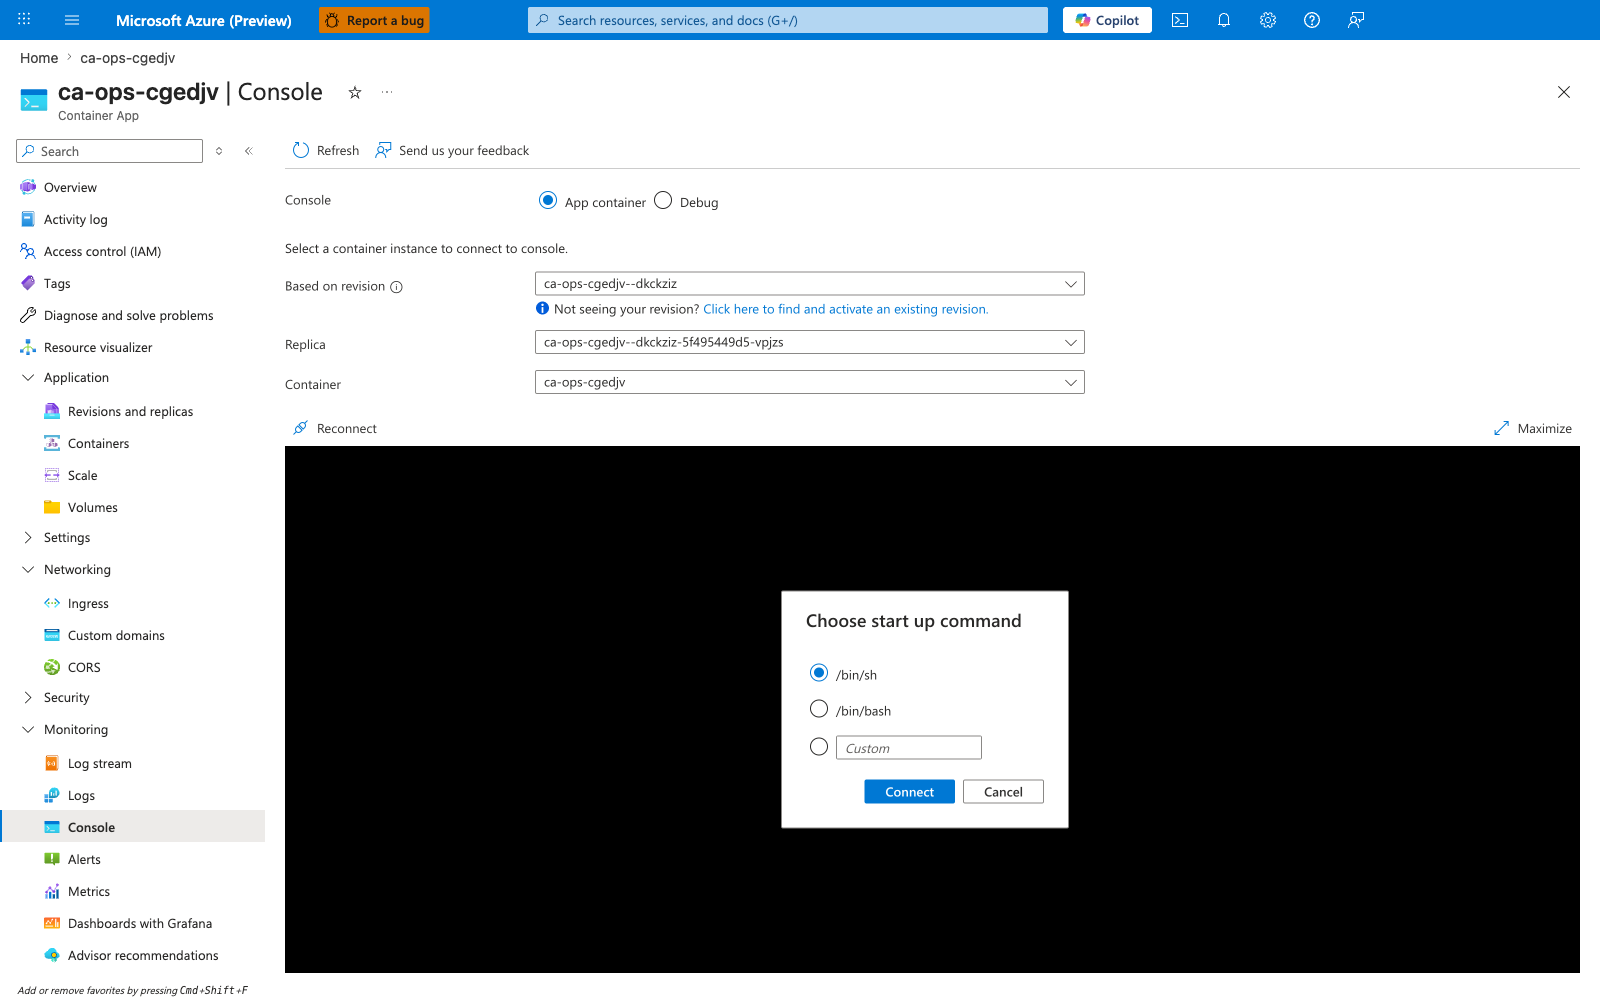Open Log stream in the sidebar
1600x1000 pixels.
[99, 763]
